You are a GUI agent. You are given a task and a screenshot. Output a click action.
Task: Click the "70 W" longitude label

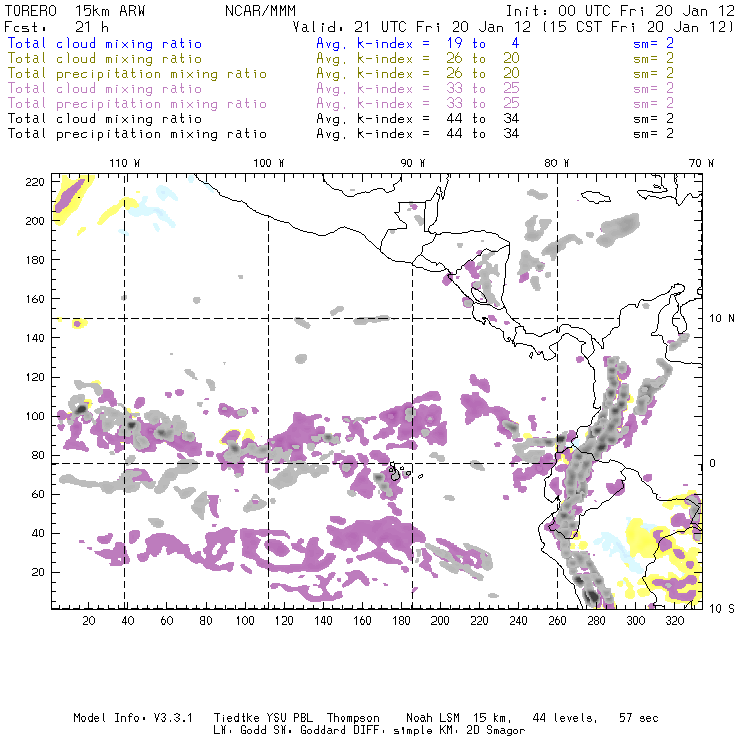[x=701, y=163]
